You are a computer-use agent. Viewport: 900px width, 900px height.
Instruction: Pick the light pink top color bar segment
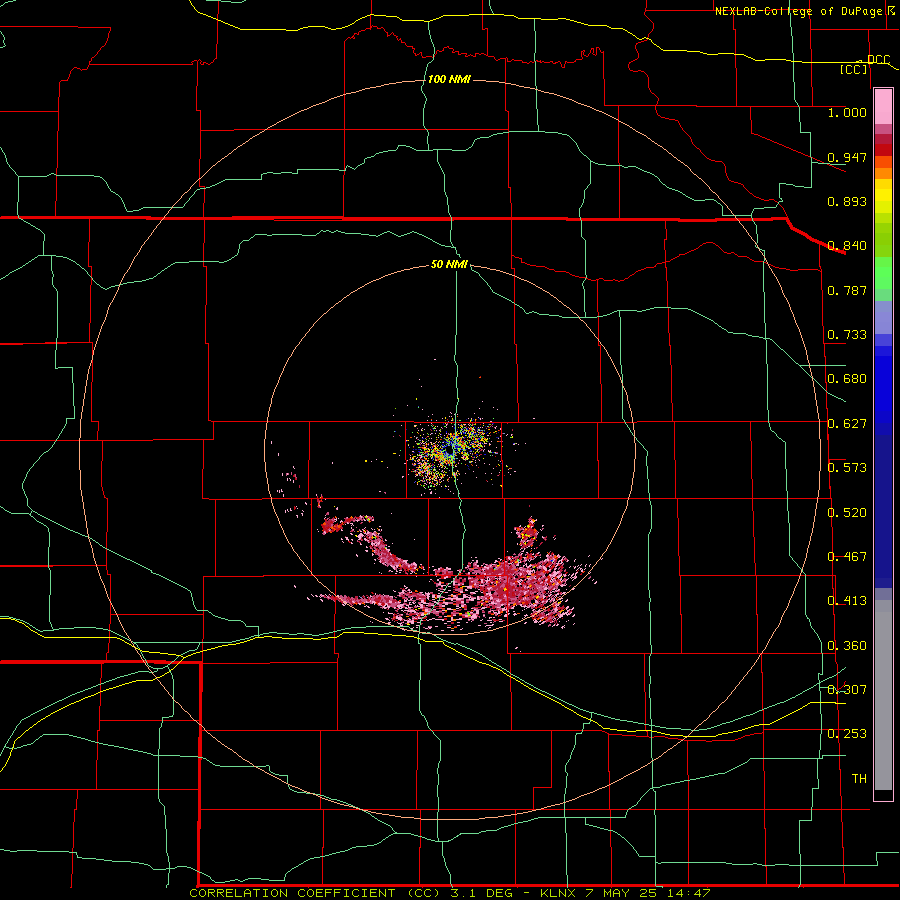pos(883,106)
